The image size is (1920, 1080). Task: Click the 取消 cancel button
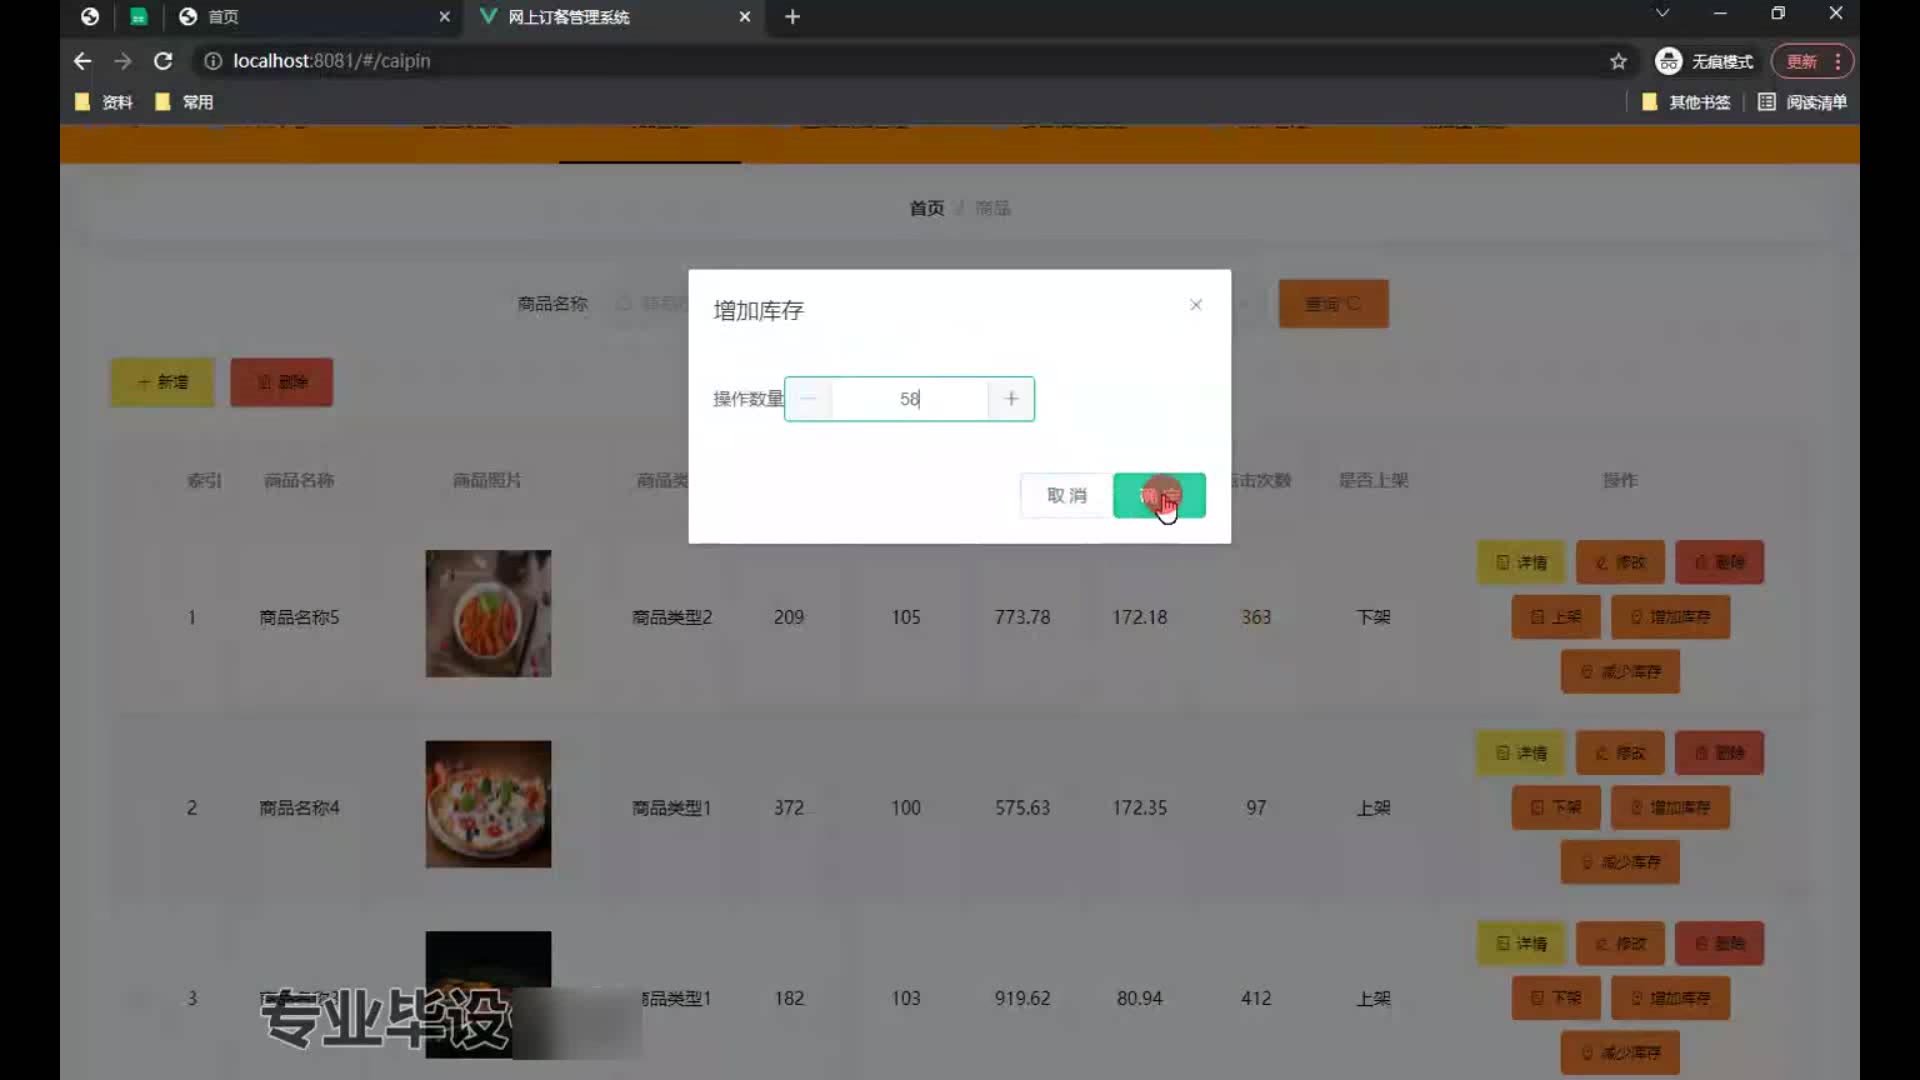[x=1066, y=495]
